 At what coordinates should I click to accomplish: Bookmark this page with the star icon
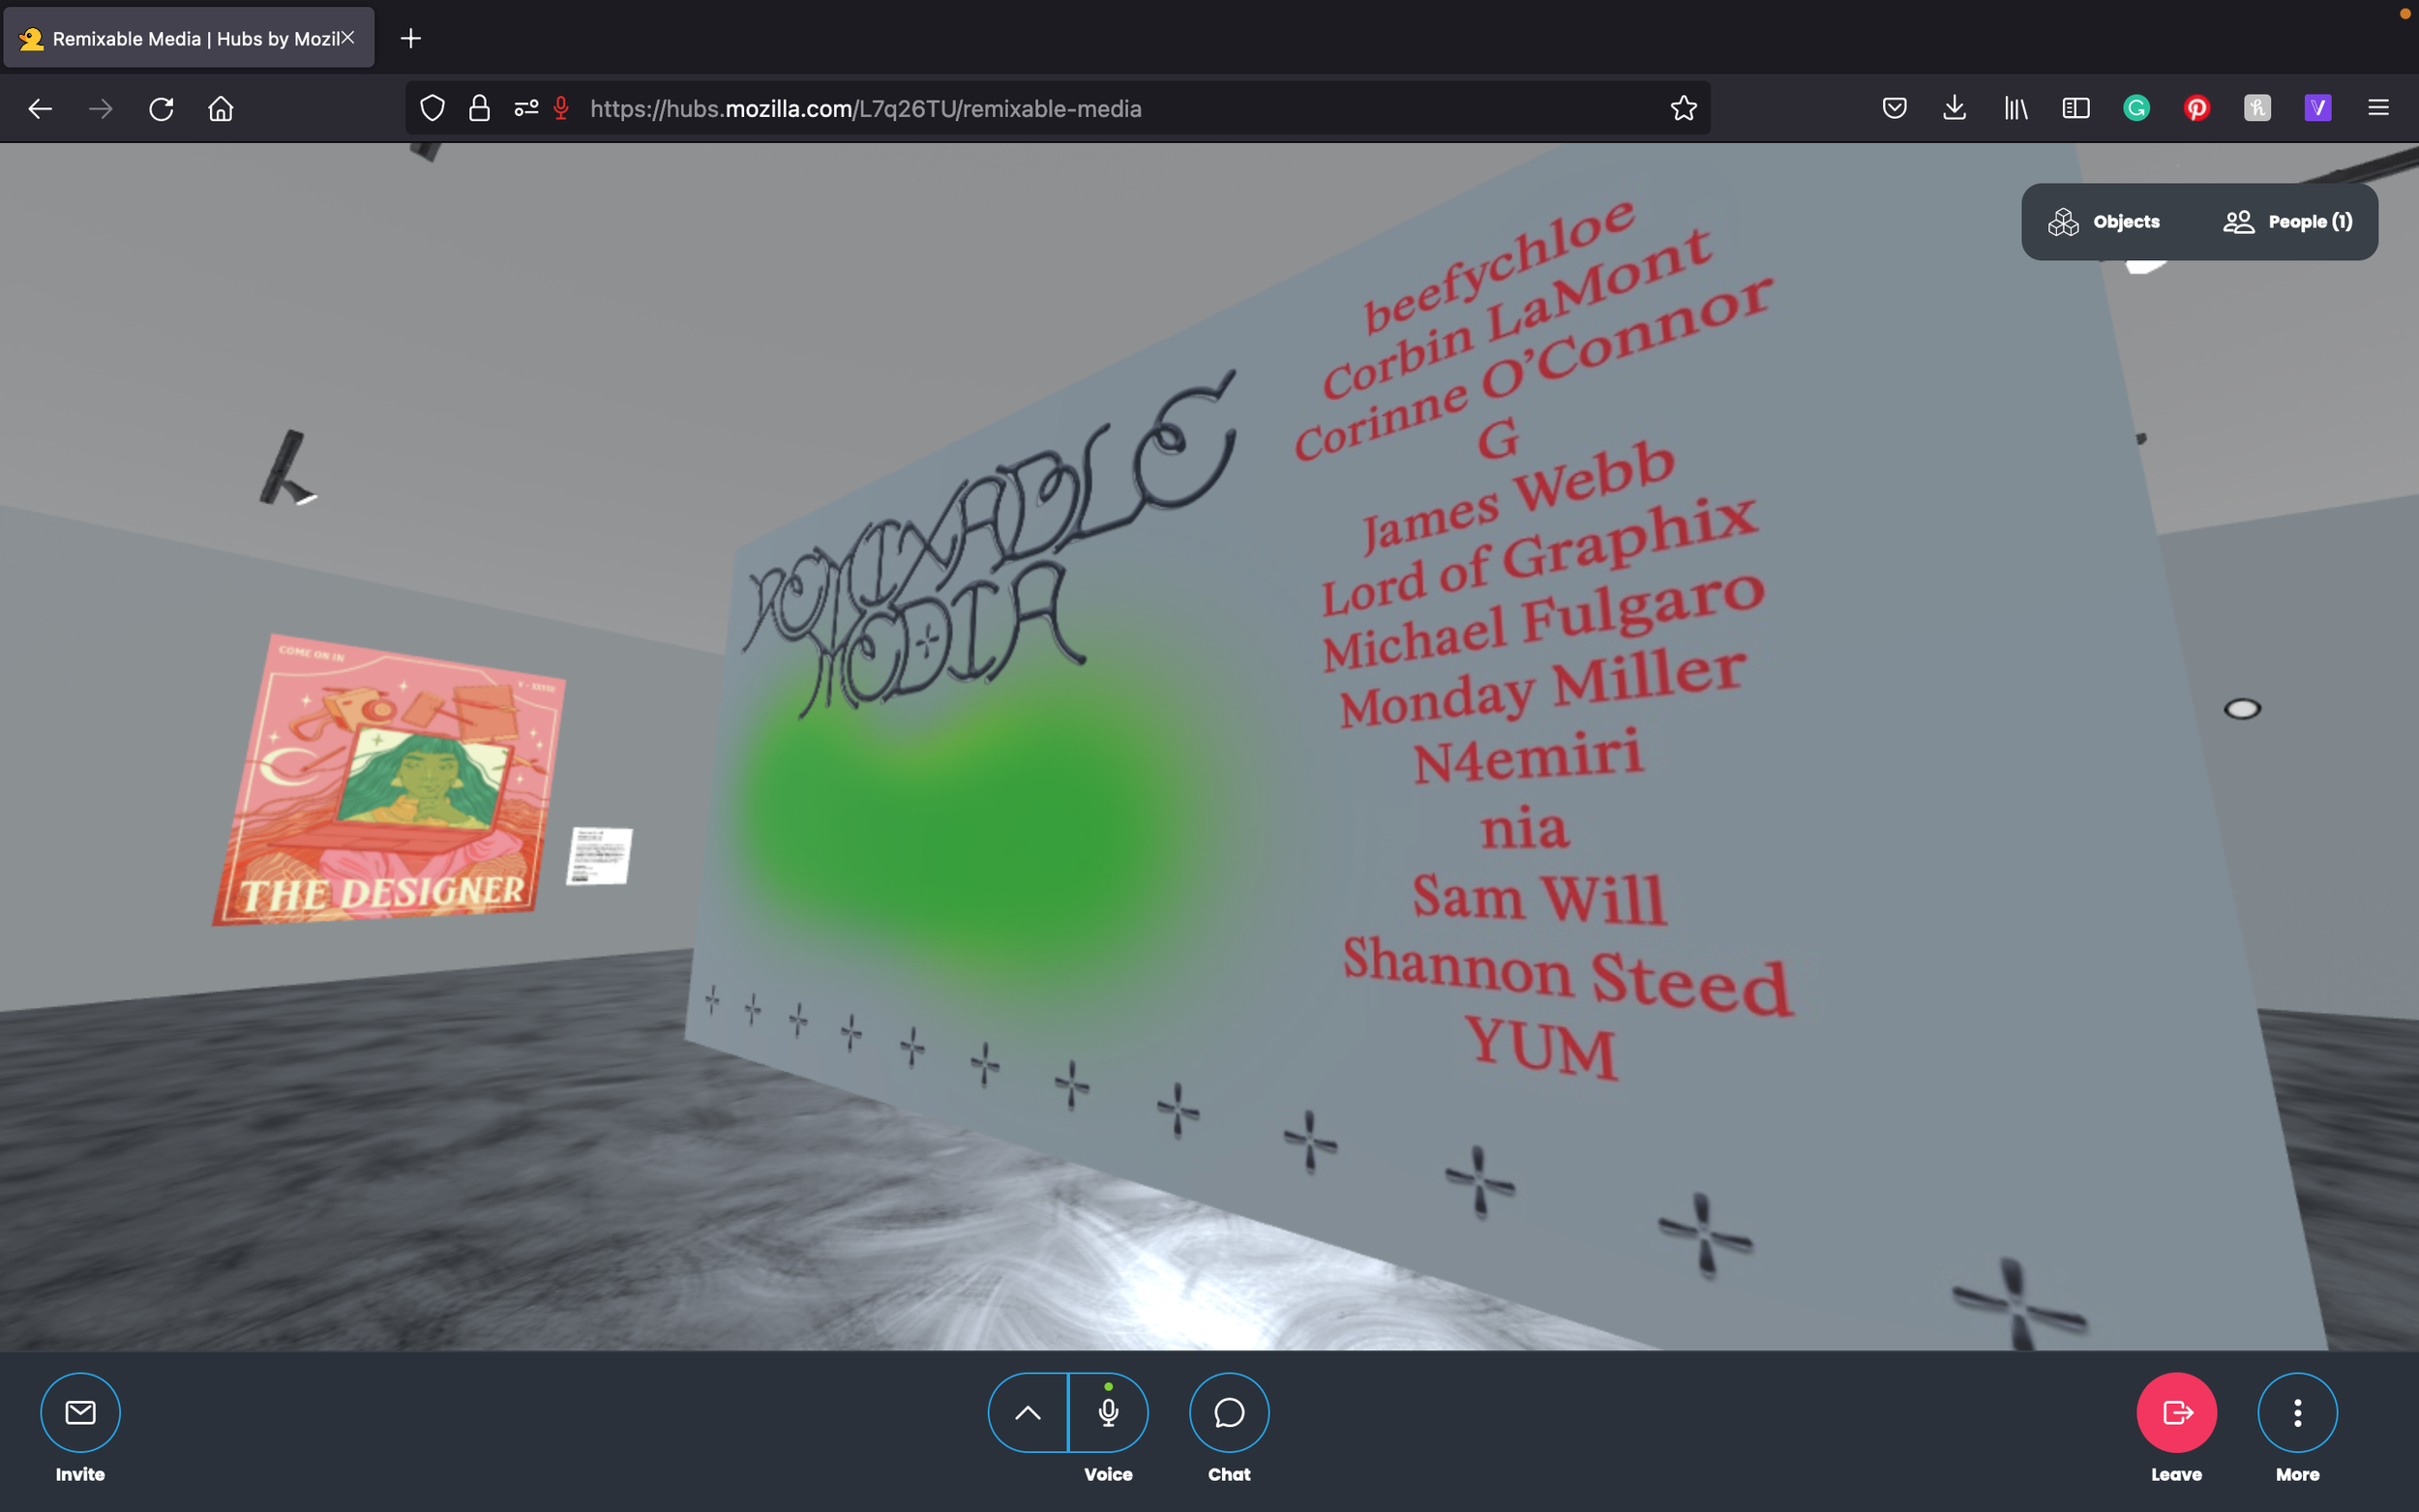coord(1683,108)
